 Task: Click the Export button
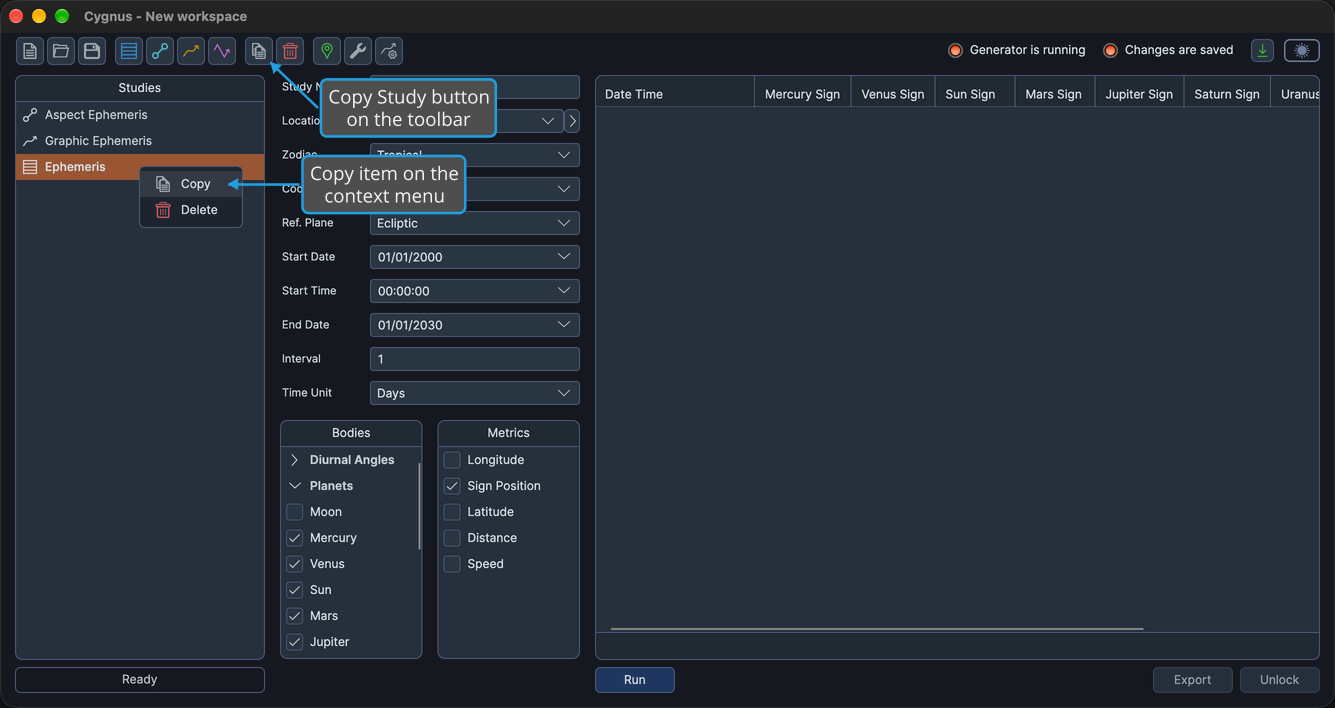[x=1193, y=680]
